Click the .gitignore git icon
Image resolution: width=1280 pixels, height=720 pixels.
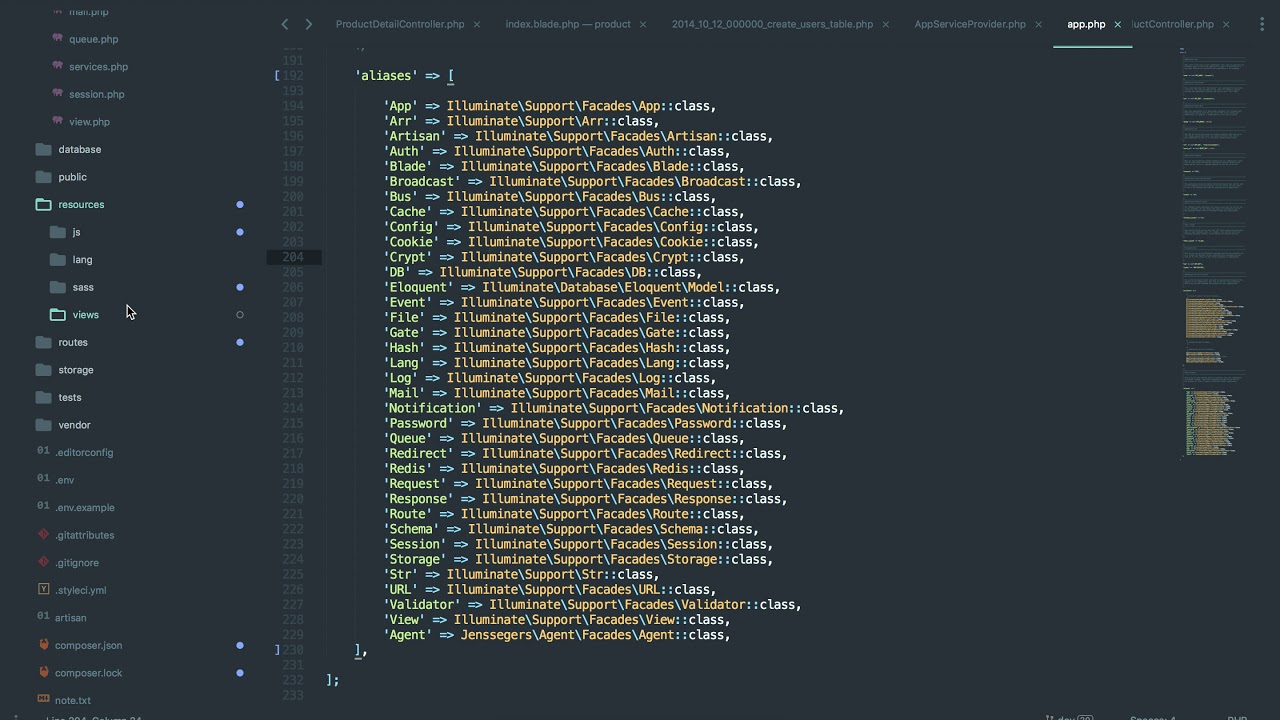coord(43,562)
